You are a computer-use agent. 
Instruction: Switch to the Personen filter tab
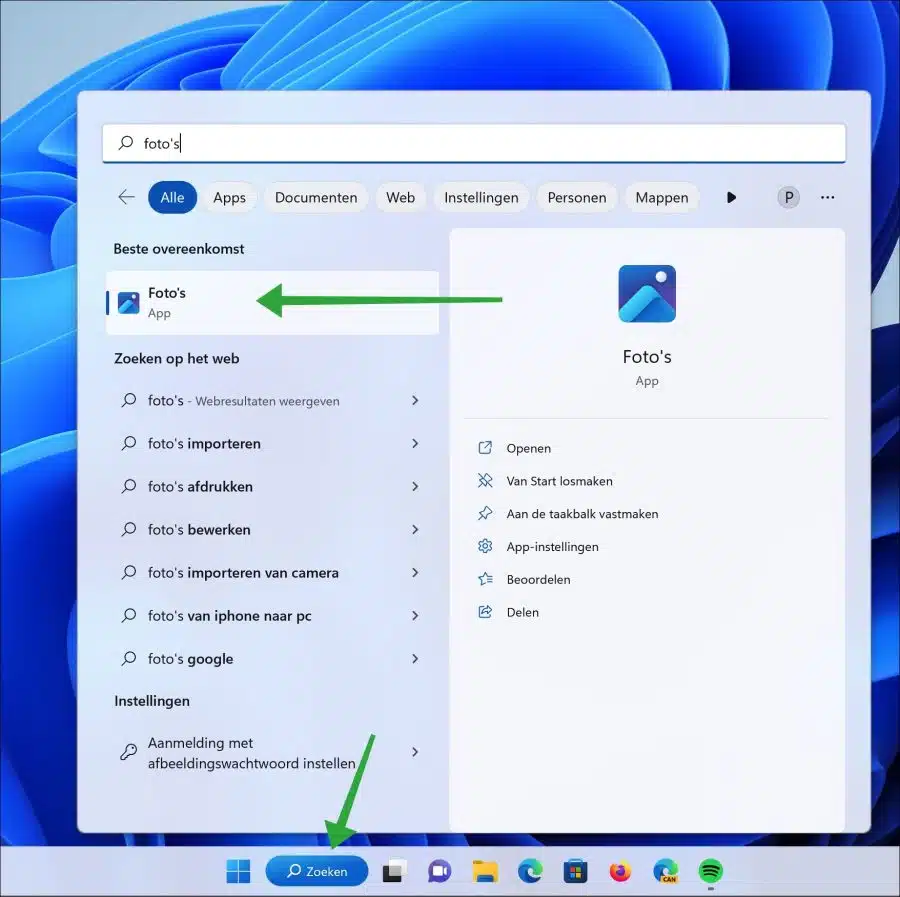pyautogui.click(x=577, y=197)
